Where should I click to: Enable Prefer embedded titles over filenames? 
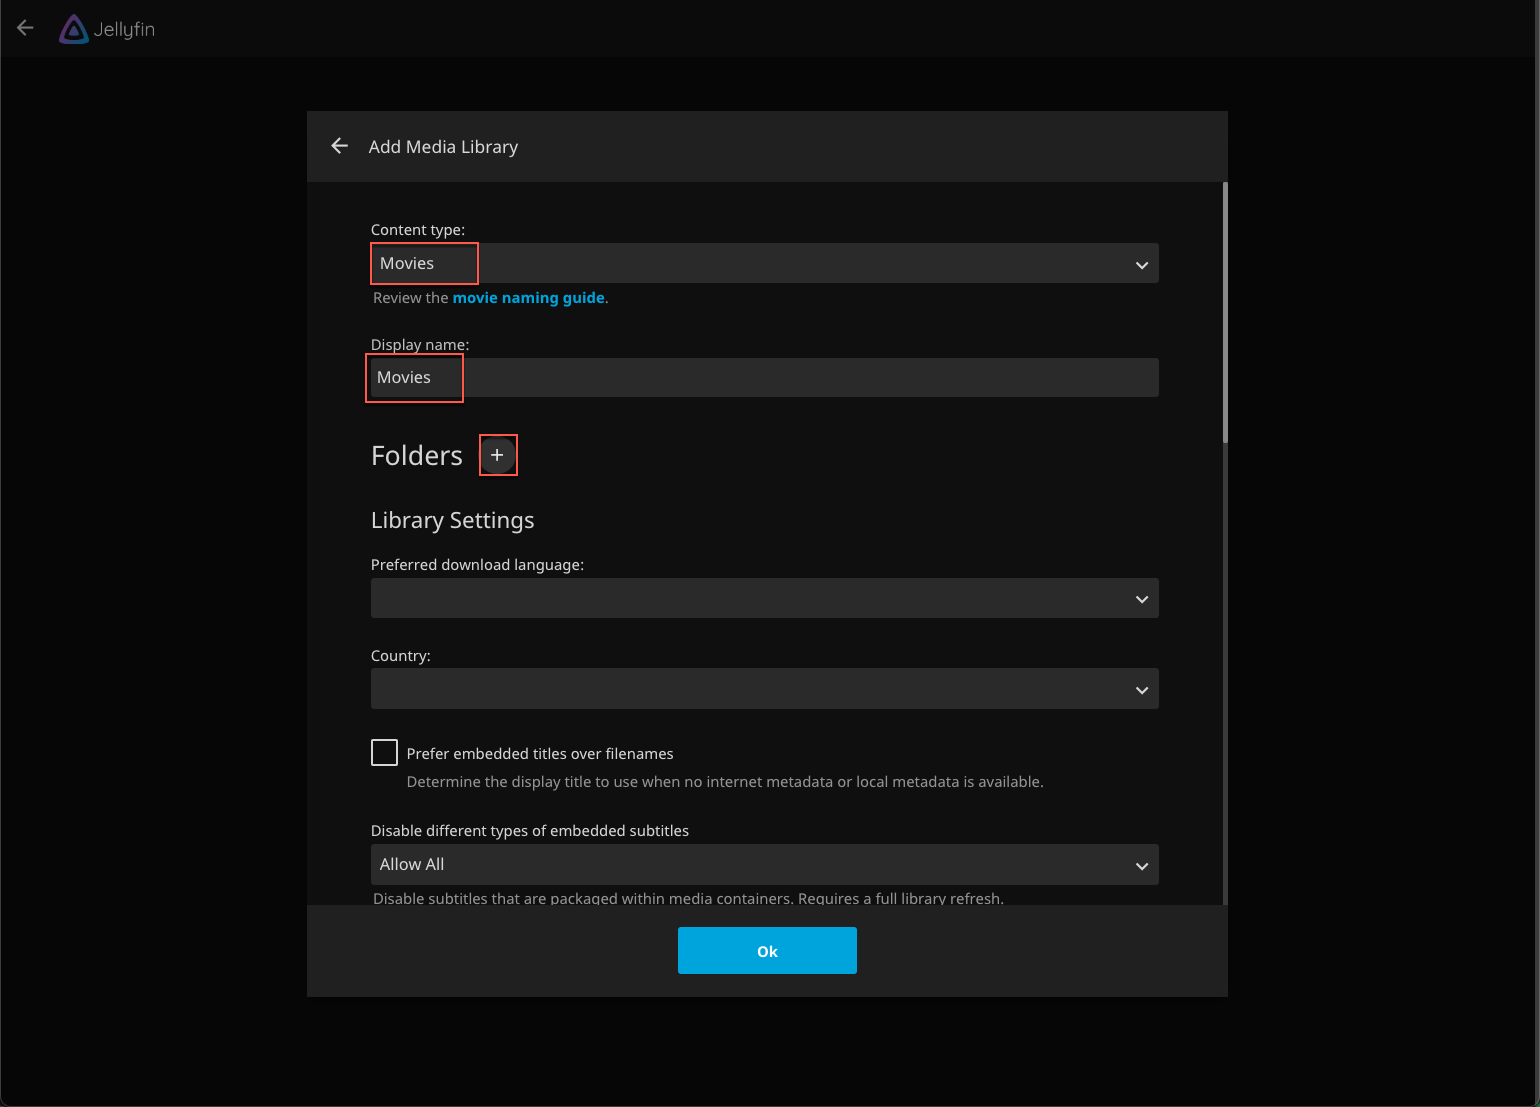[x=384, y=753]
